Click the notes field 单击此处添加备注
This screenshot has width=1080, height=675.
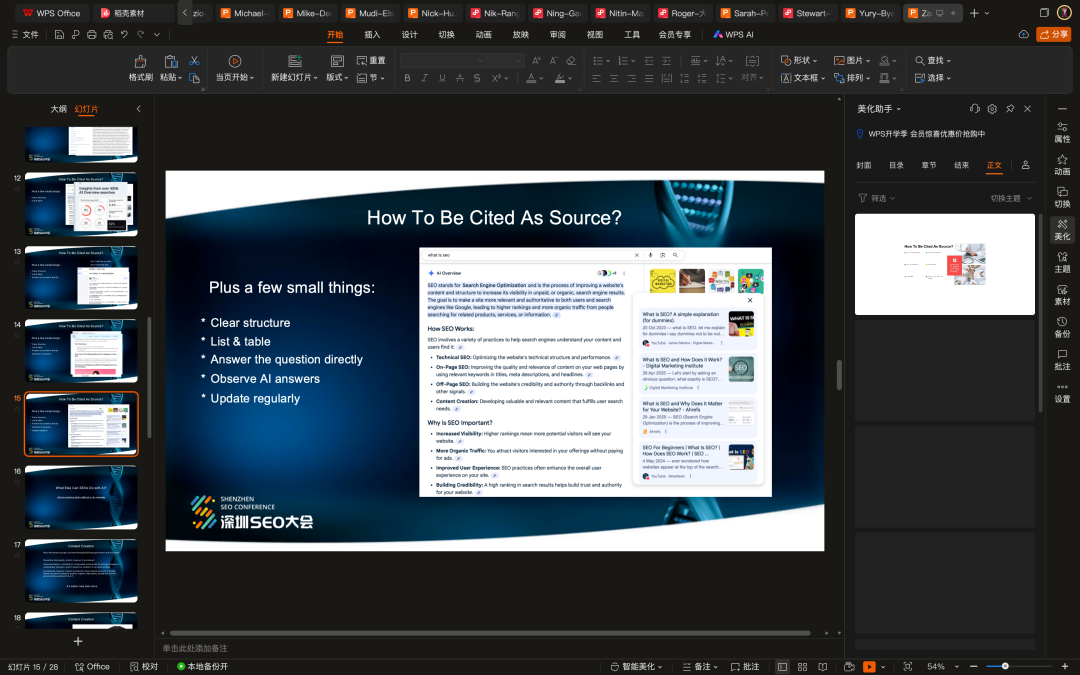coord(195,648)
